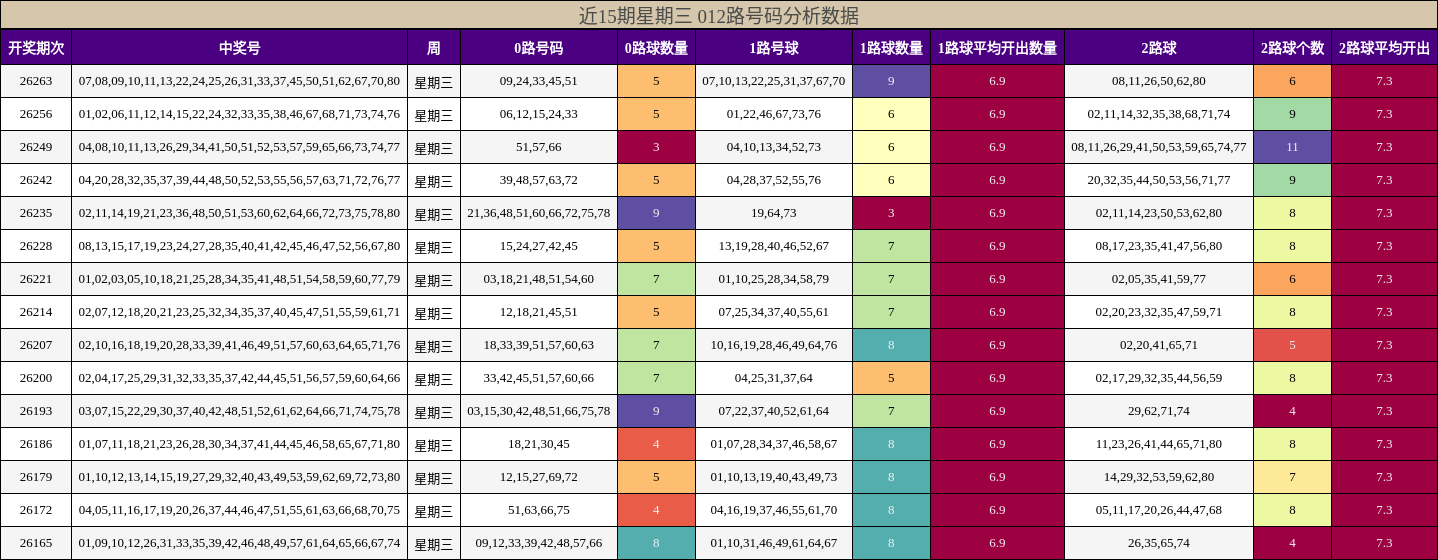Click 2路球个数 cell showing 7 in row 26179
This screenshot has height=560, width=1438.
coord(1292,477)
